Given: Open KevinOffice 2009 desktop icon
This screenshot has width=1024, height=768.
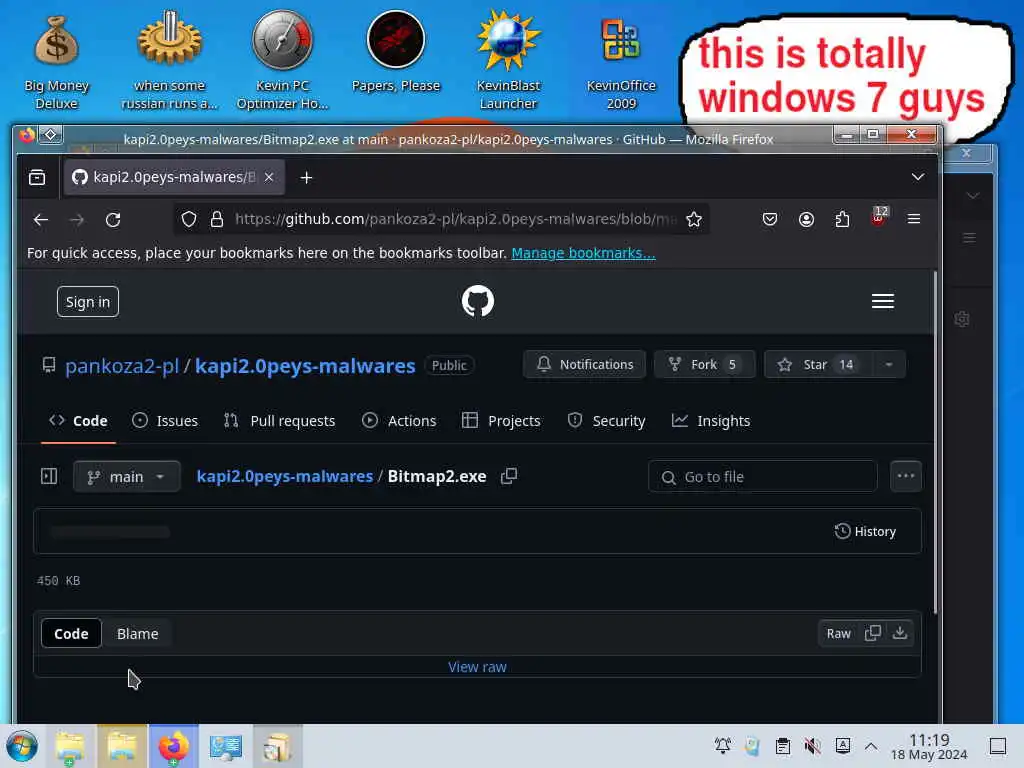Looking at the screenshot, I should (x=621, y=62).
